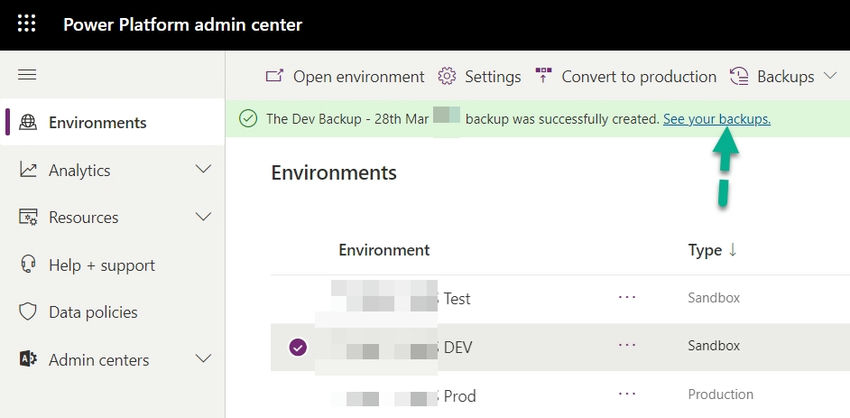The width and height of the screenshot is (850, 418).
Task: Open Settings from the command bar
Action: 480,76
